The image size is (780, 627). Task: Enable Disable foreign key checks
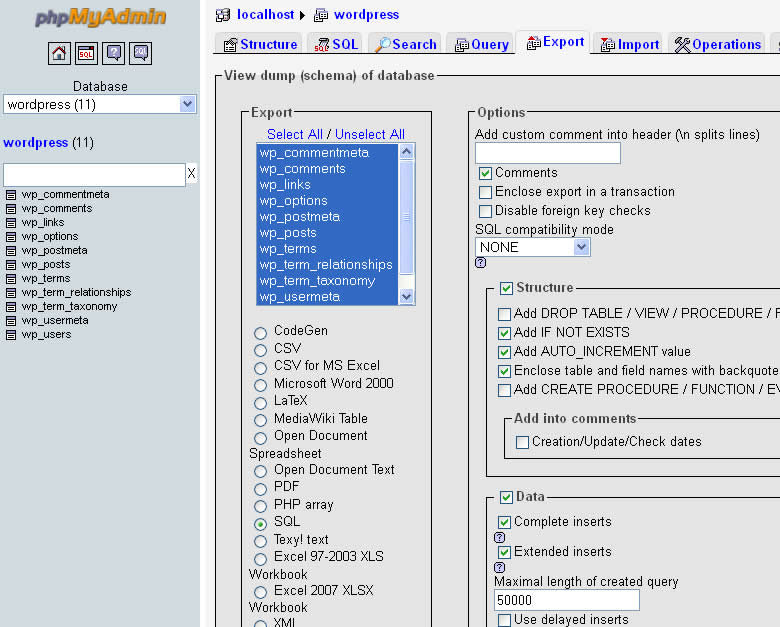click(x=486, y=211)
